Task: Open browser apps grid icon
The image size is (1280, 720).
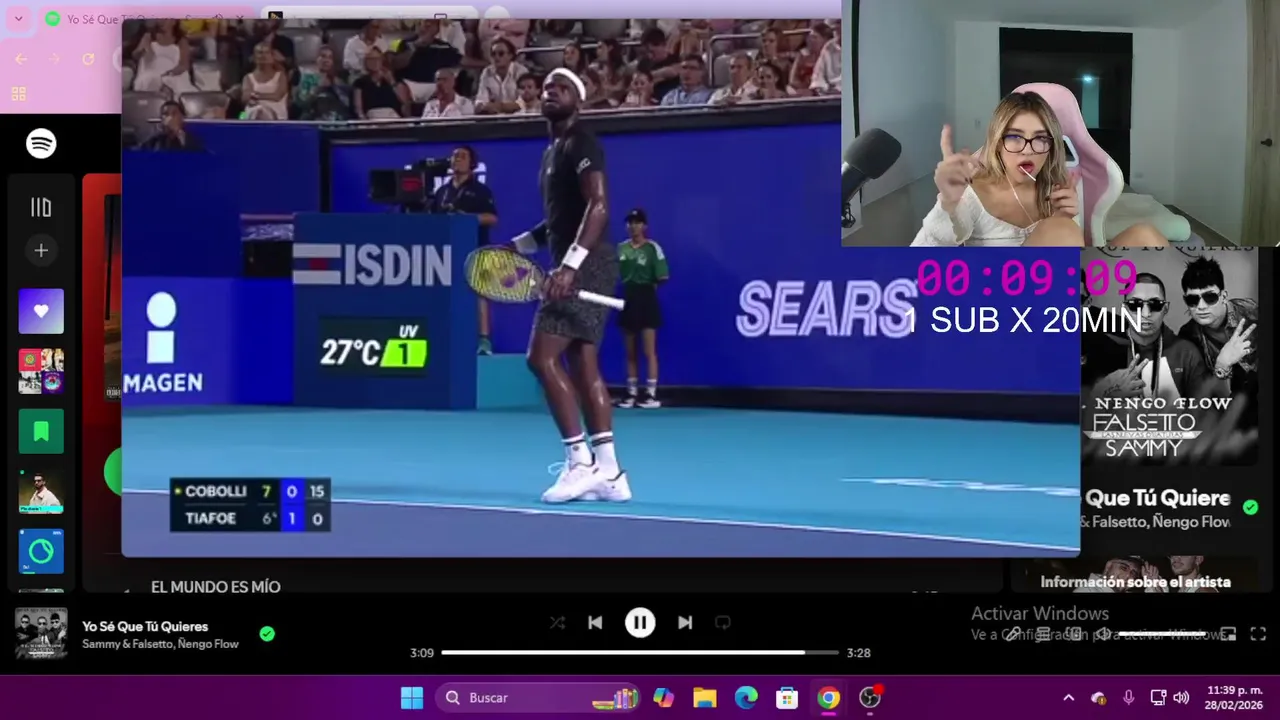Action: [x=18, y=94]
